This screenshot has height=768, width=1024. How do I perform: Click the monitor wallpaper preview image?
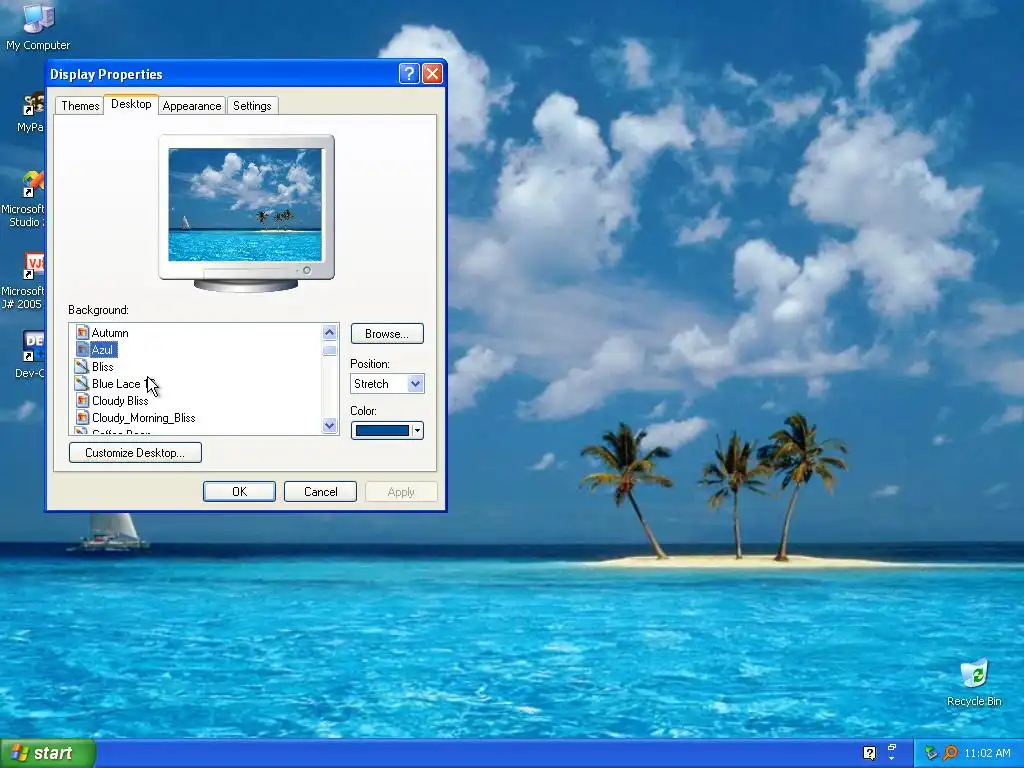pos(245,204)
